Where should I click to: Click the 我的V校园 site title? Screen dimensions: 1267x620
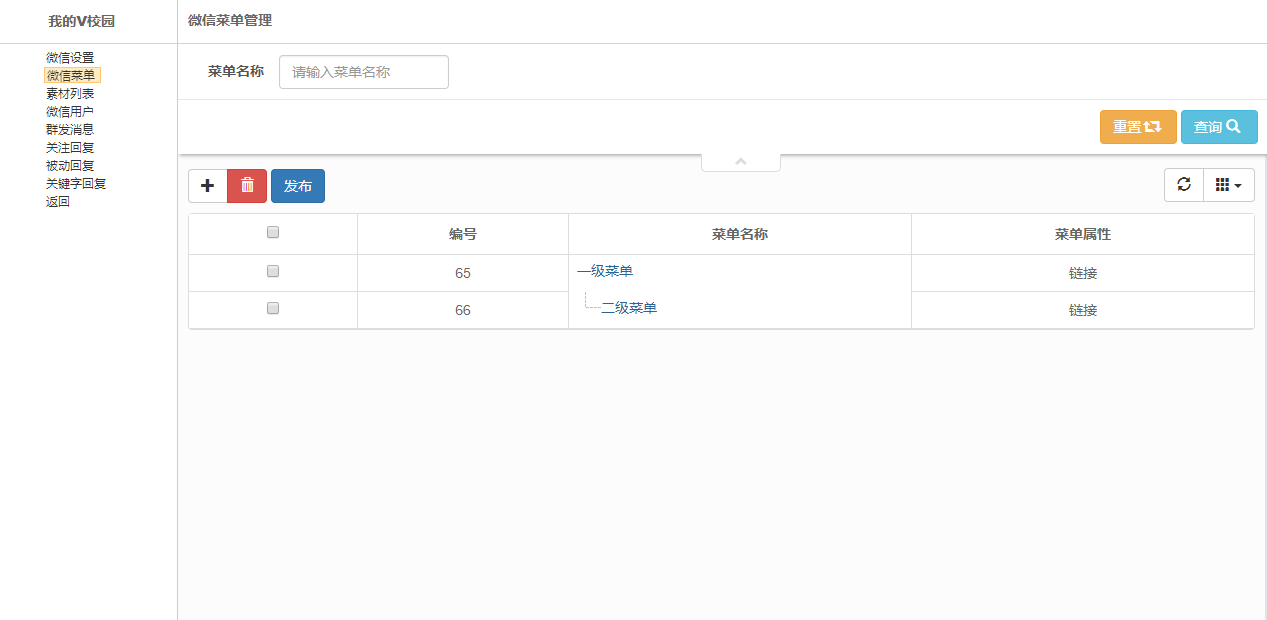[x=82, y=21]
